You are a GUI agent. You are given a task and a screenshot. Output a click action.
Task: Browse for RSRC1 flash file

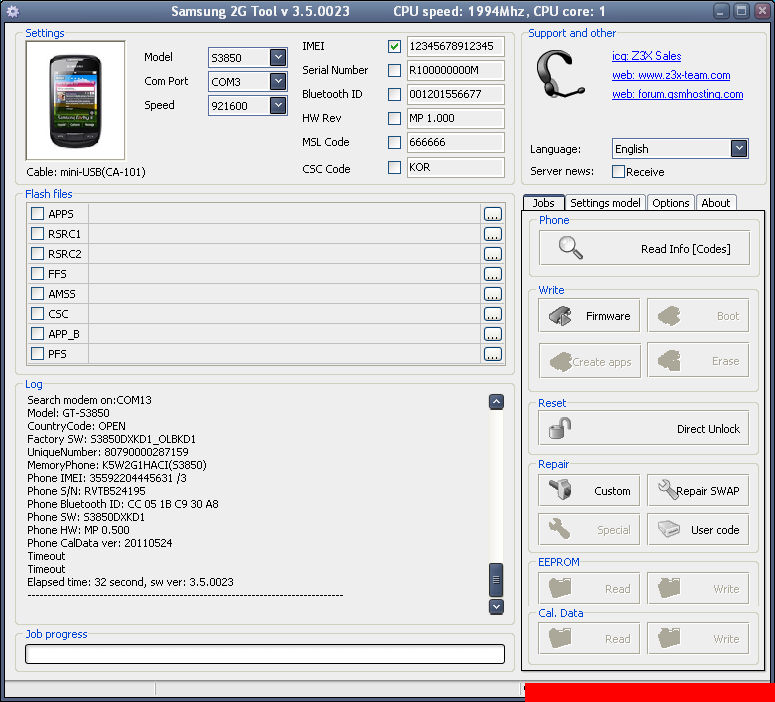coord(493,234)
